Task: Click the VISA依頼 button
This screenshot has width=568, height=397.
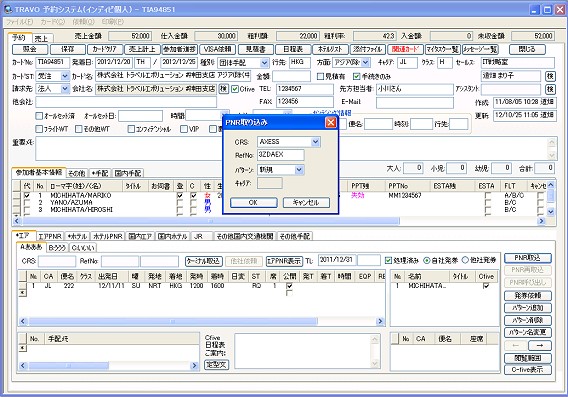Action: (x=218, y=49)
